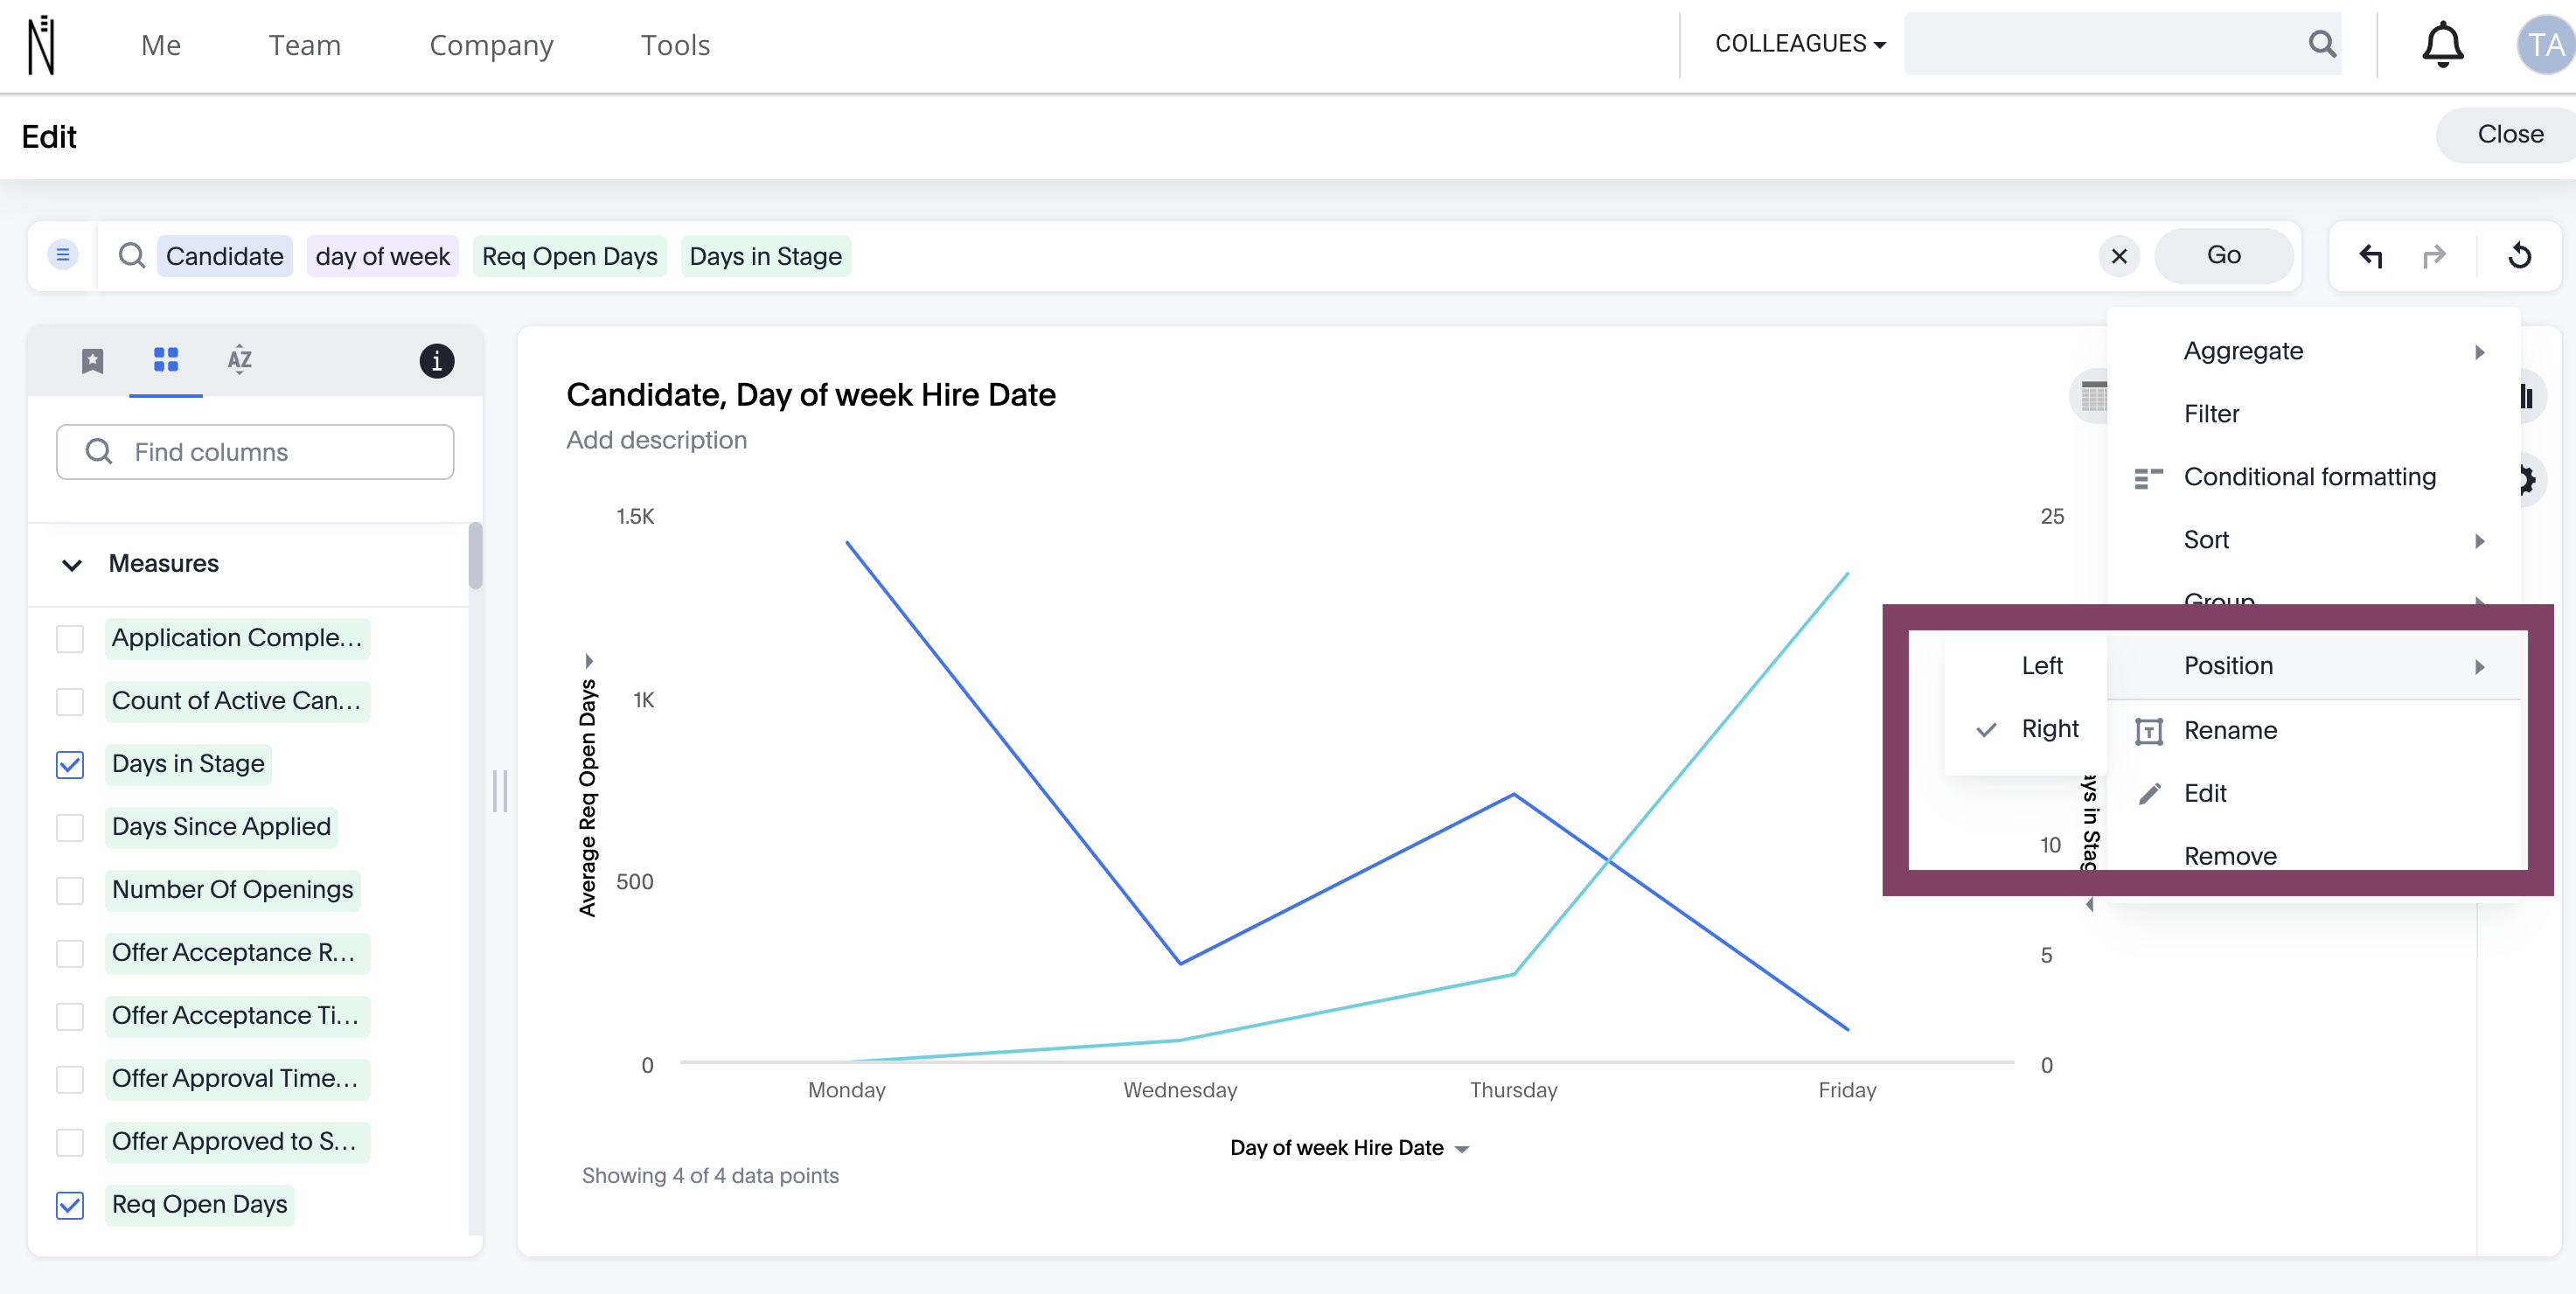This screenshot has height=1294, width=2576.
Task: Uncheck Days in Stage measure
Action: click(x=70, y=764)
